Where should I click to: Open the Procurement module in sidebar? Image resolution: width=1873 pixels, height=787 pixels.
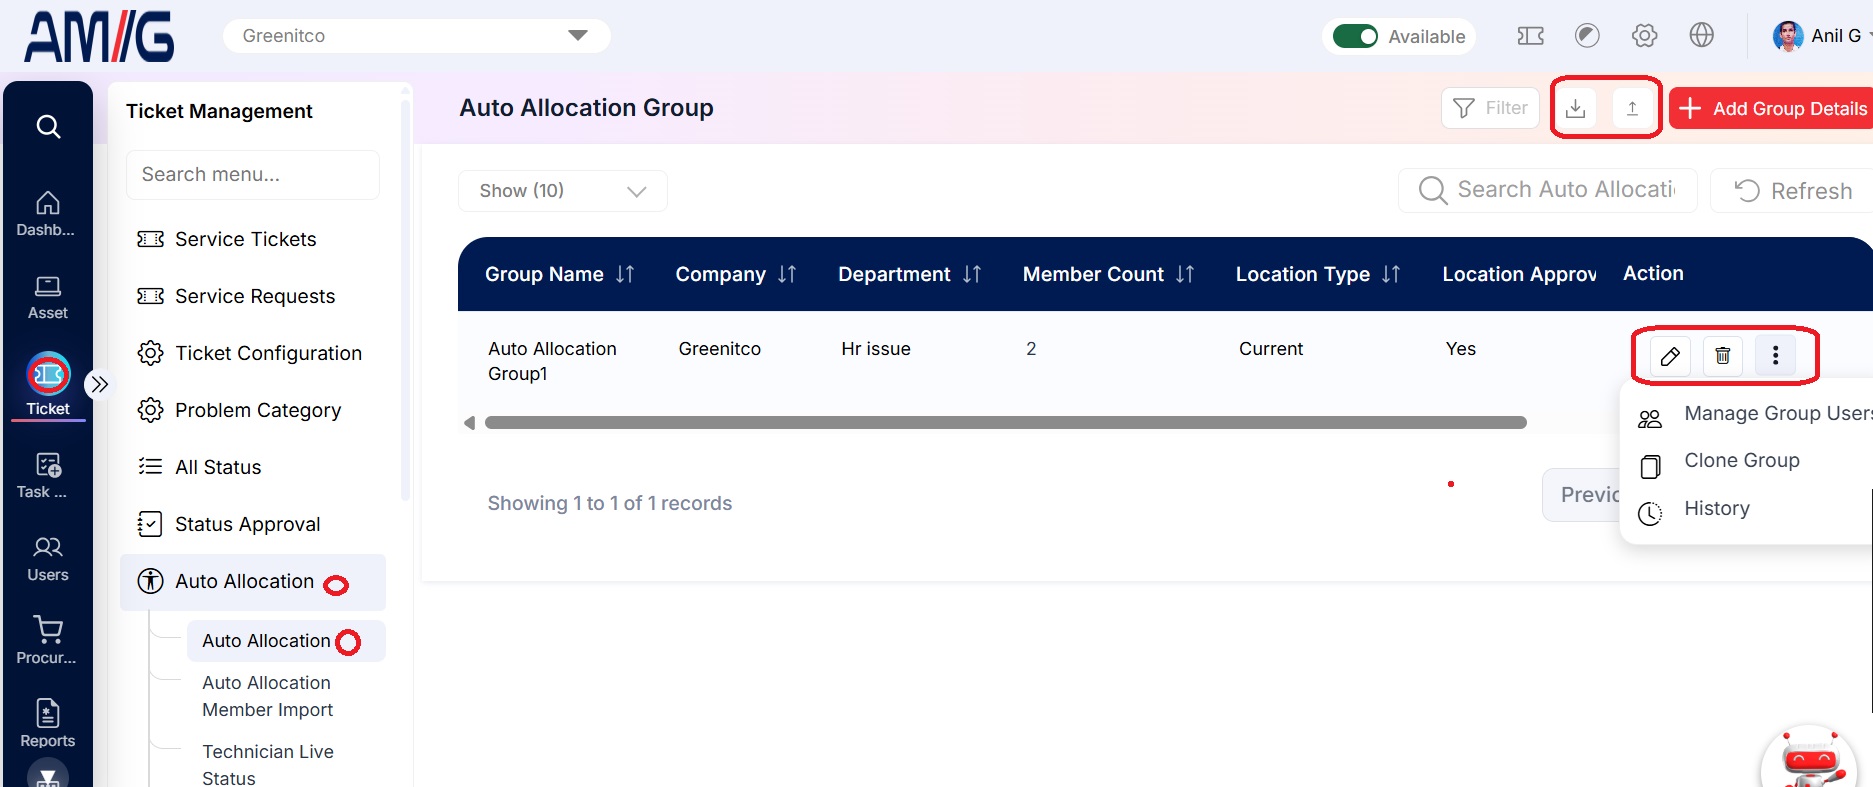[47, 642]
